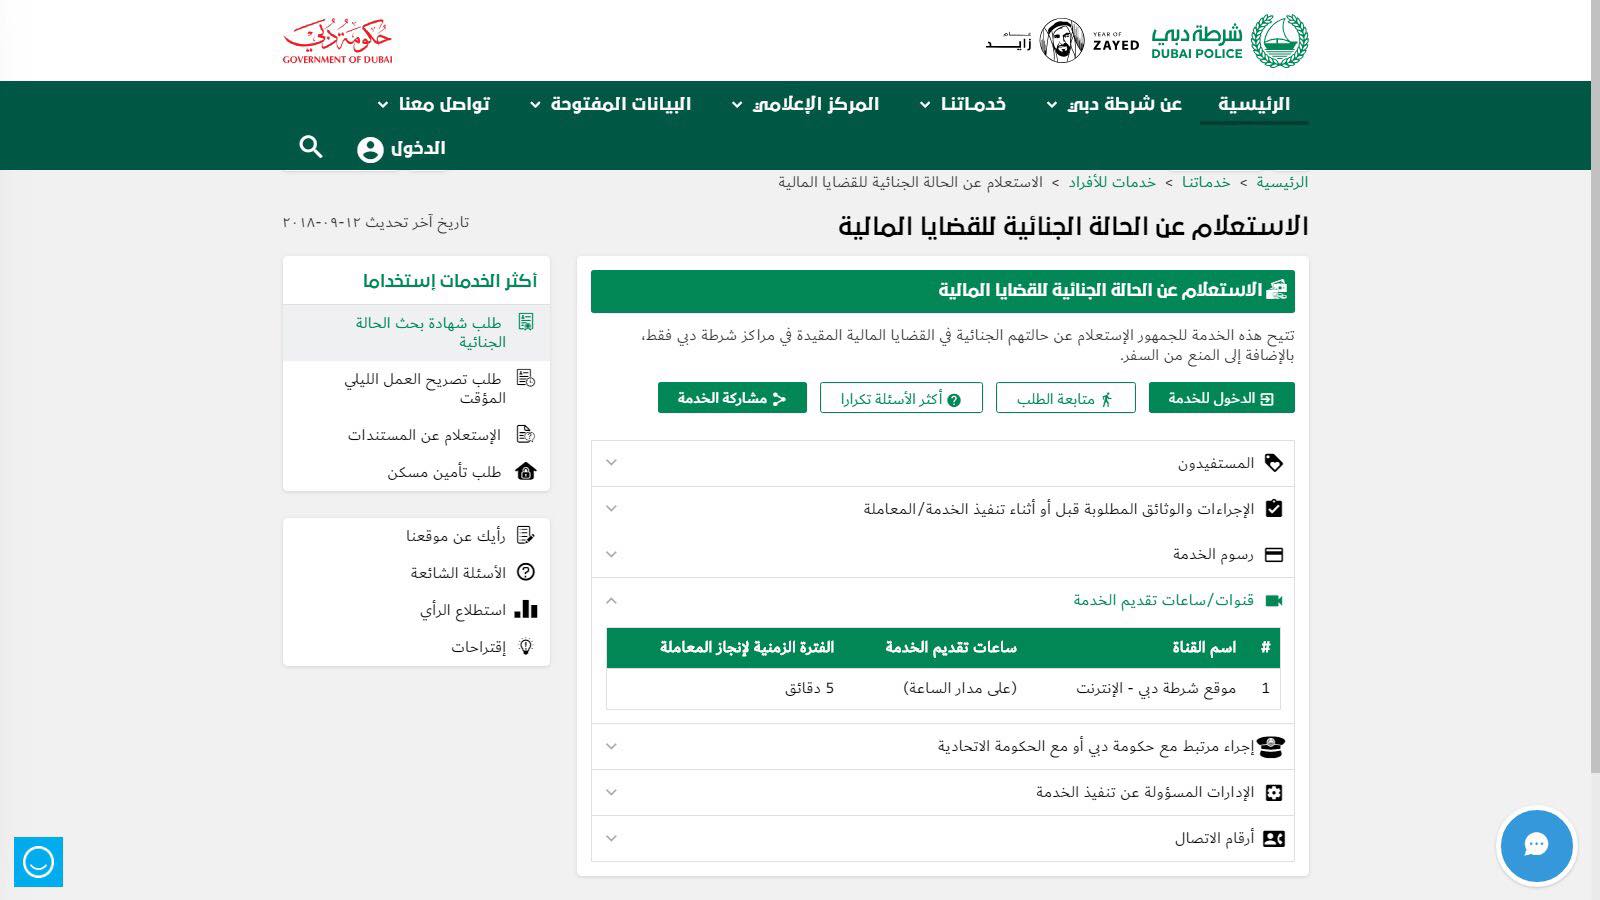The image size is (1600, 900).
Task: Click the login user avatar icon
Action: (x=370, y=149)
